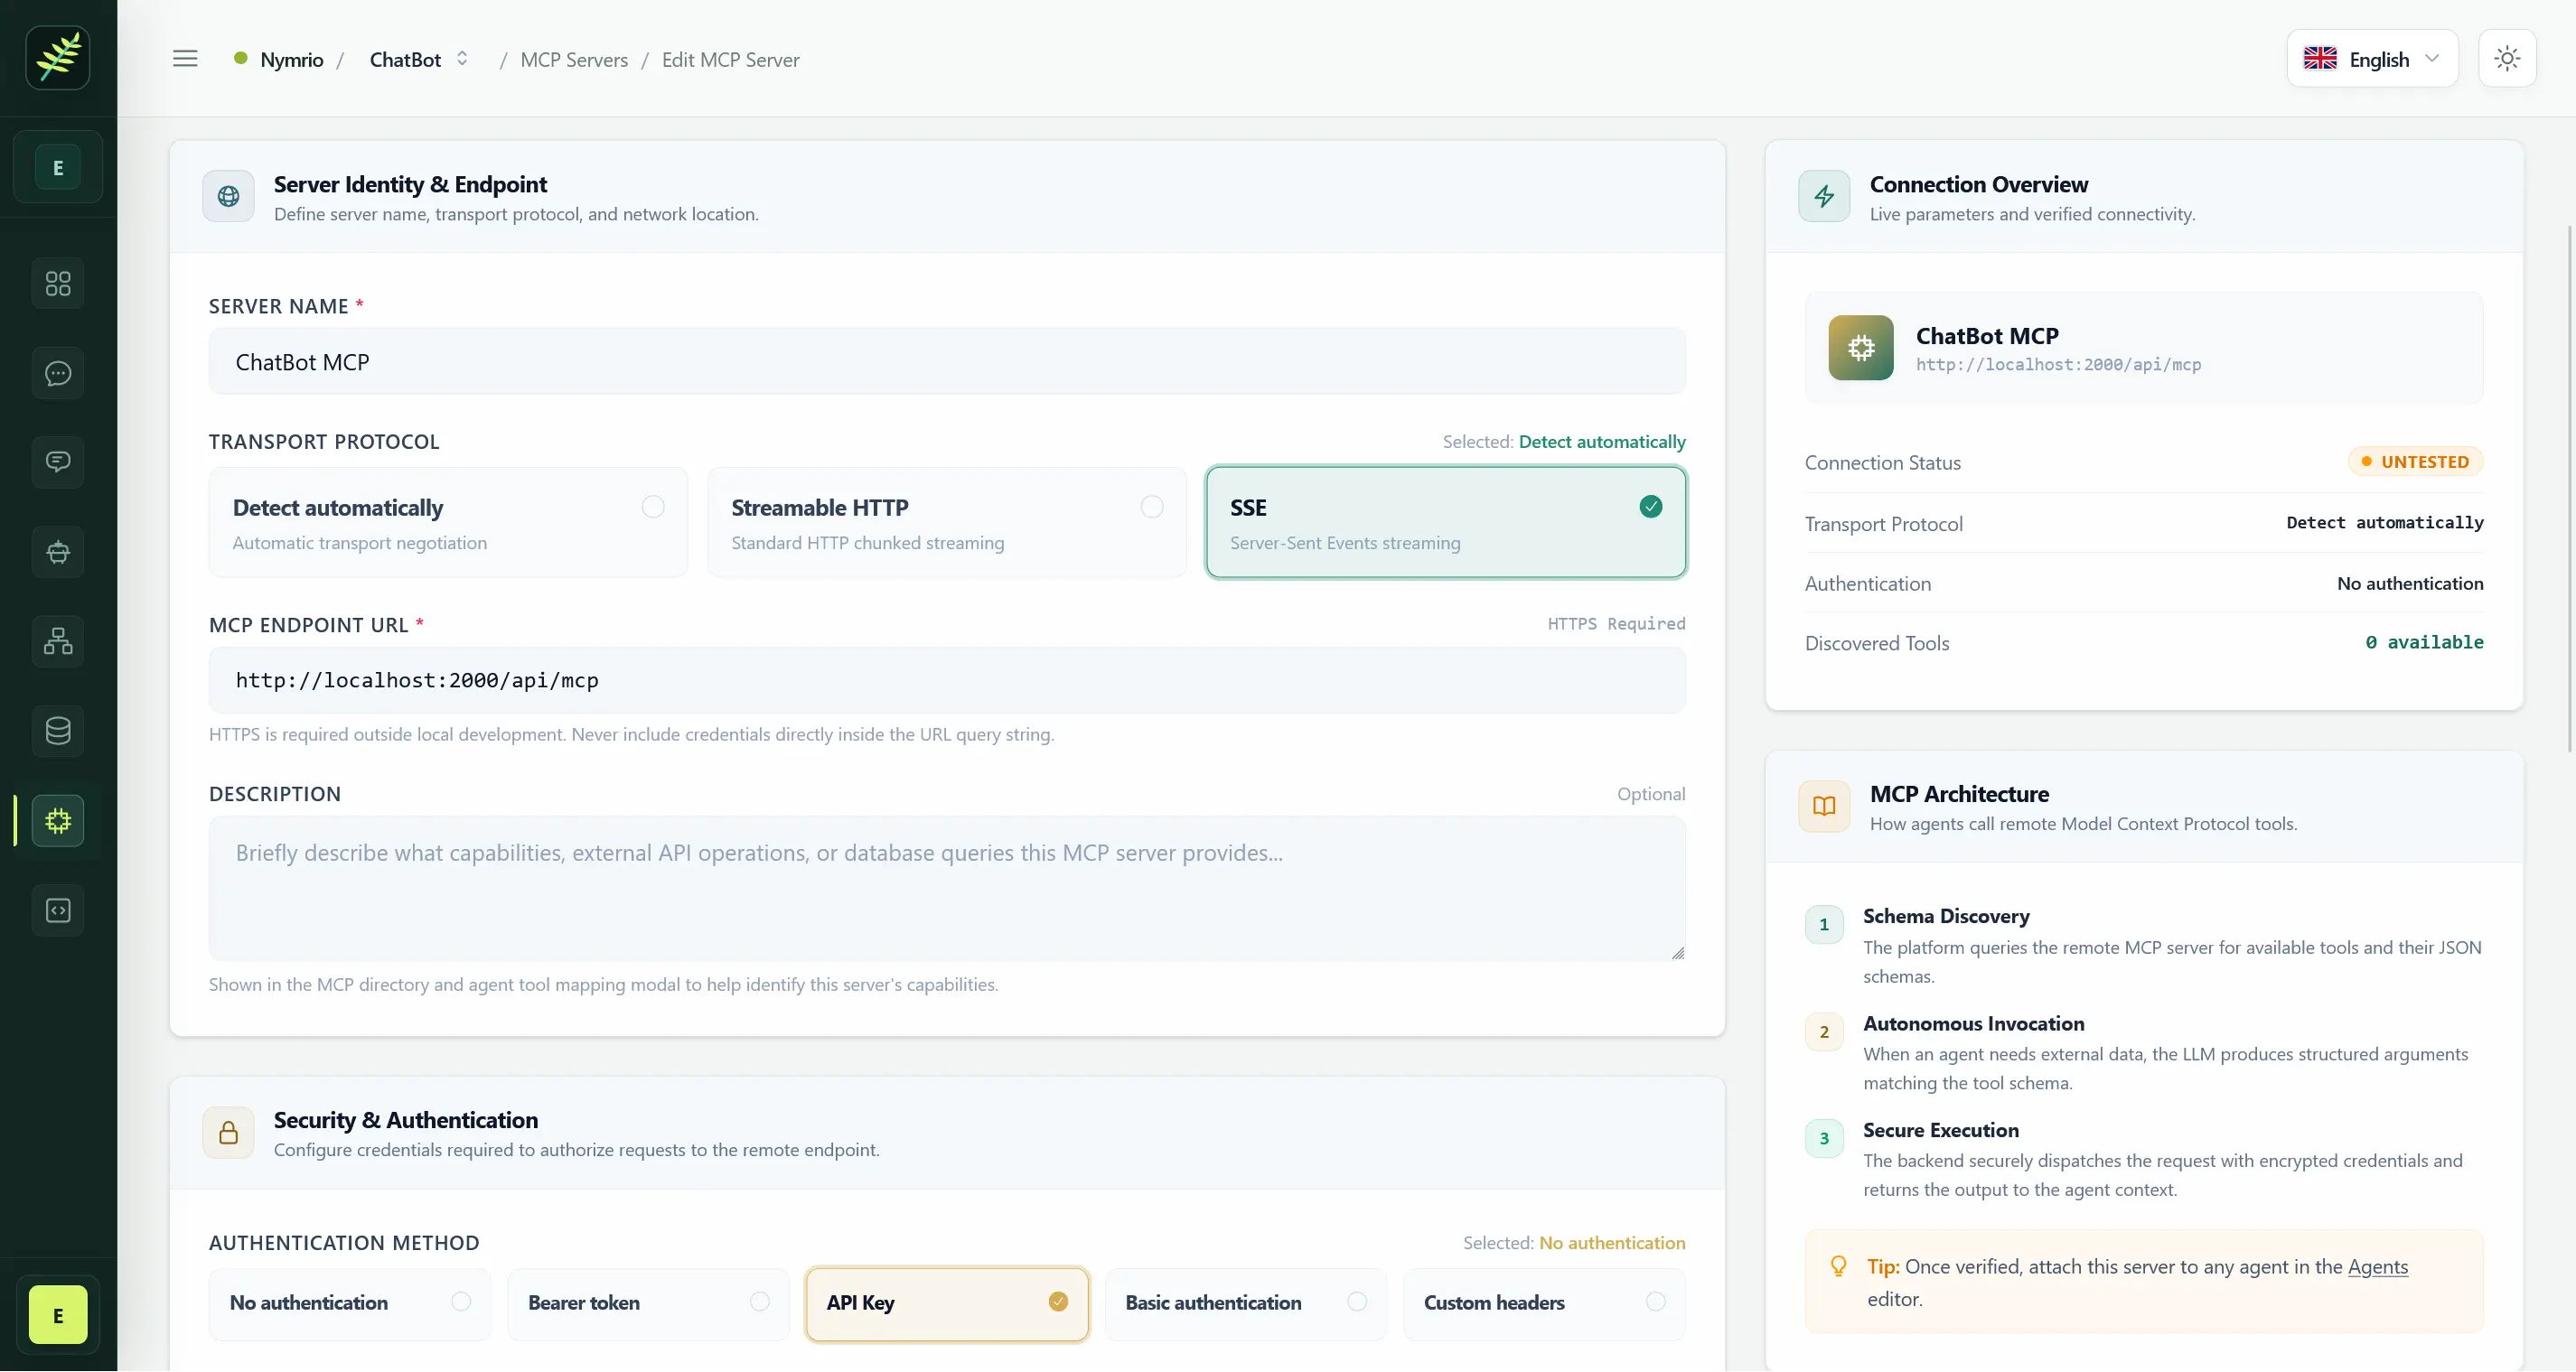Open the network hierarchy icon in the sidebar
The image size is (2576, 1372).
[x=58, y=641]
